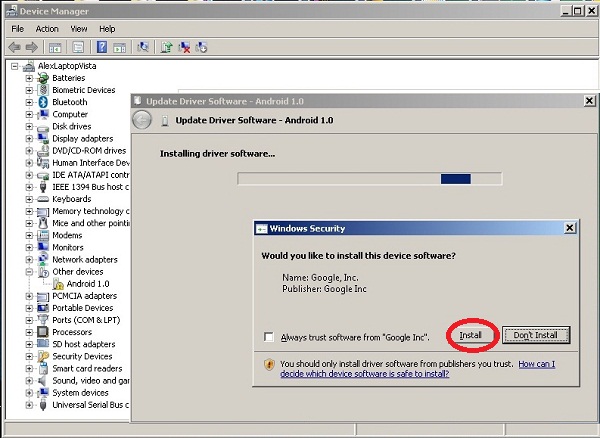Click the Keyboards category icon
This screenshot has height=438, width=600.
pos(43,199)
